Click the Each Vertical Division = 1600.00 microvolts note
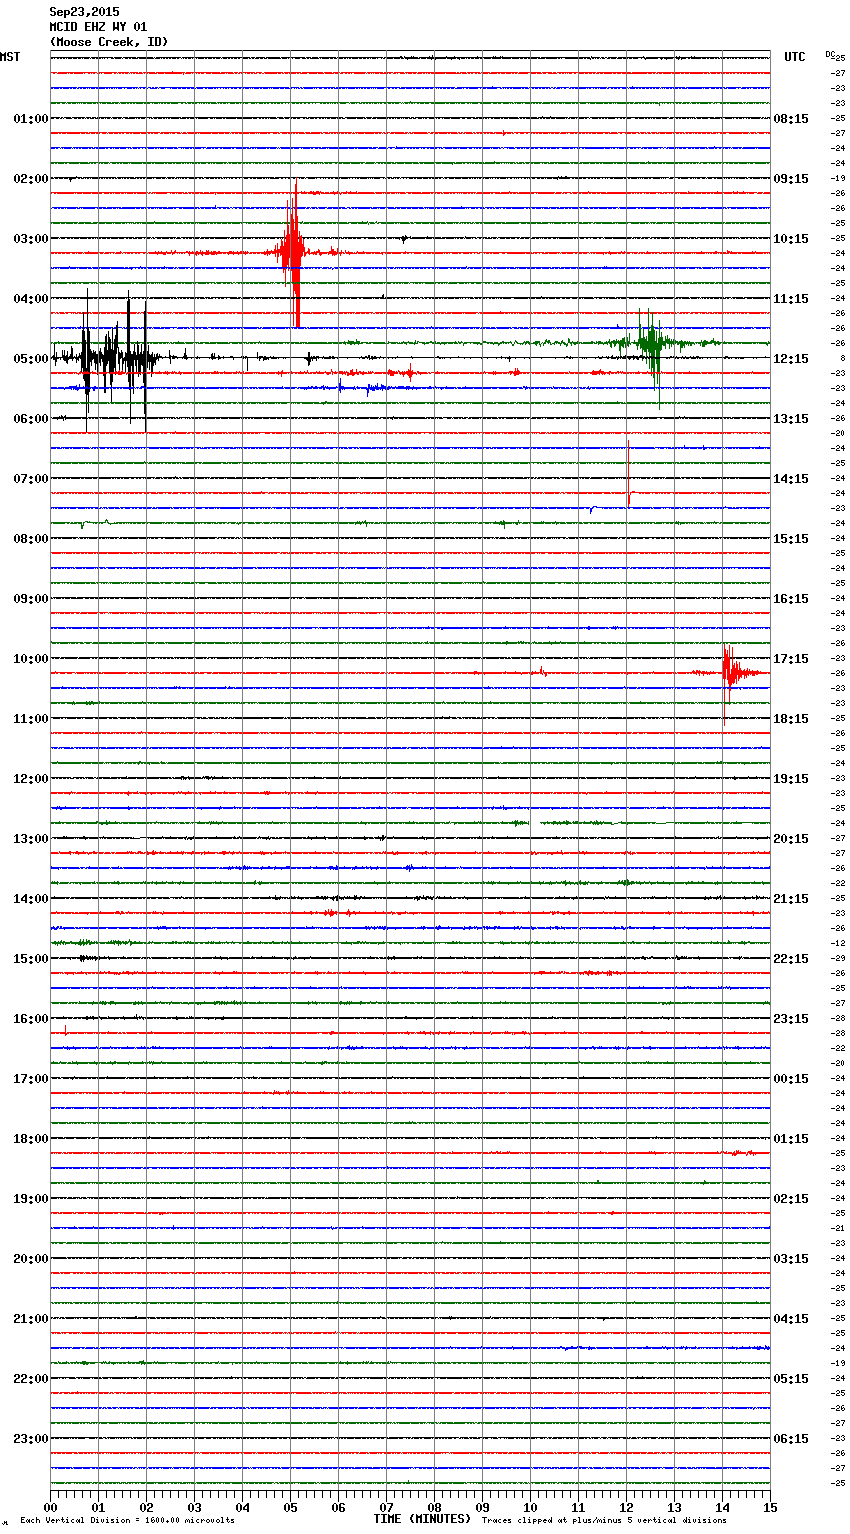850x1534 pixels. [127, 1520]
